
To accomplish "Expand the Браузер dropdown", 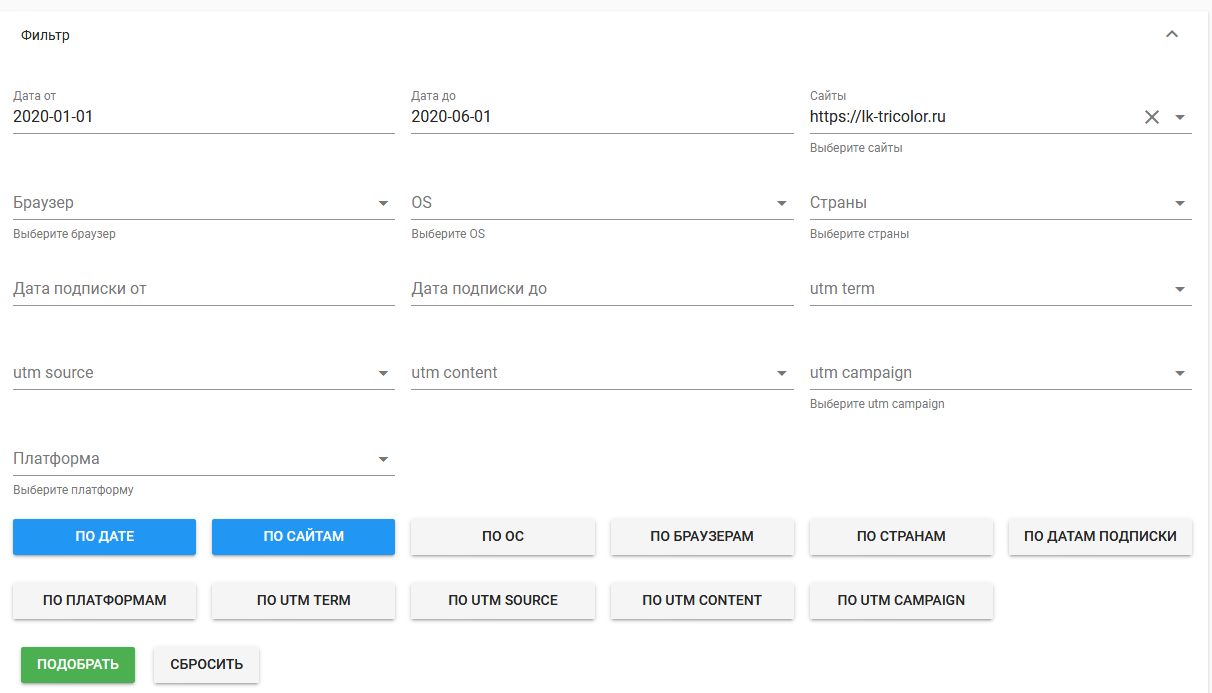I will pos(383,203).
